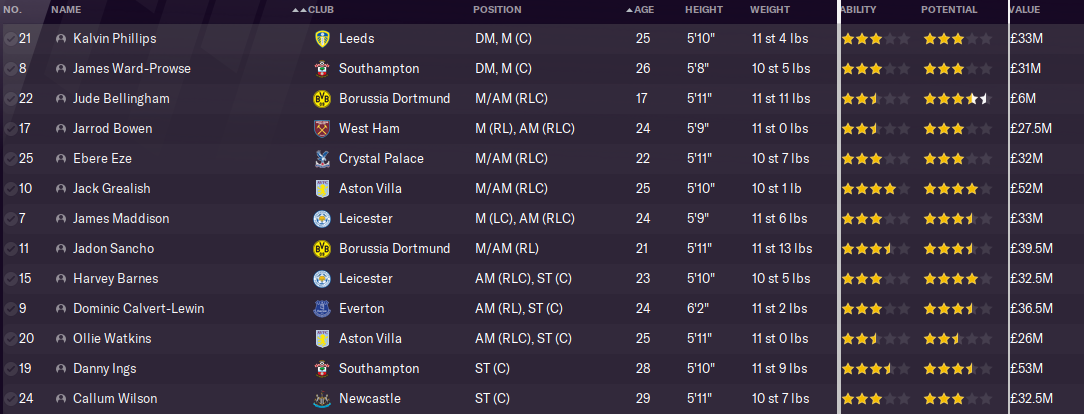Sort the list by Position header

[497, 10]
